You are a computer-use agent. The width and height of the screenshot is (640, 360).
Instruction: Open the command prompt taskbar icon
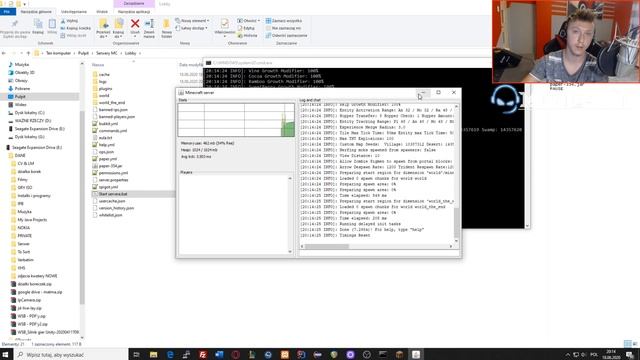[x=383, y=354]
